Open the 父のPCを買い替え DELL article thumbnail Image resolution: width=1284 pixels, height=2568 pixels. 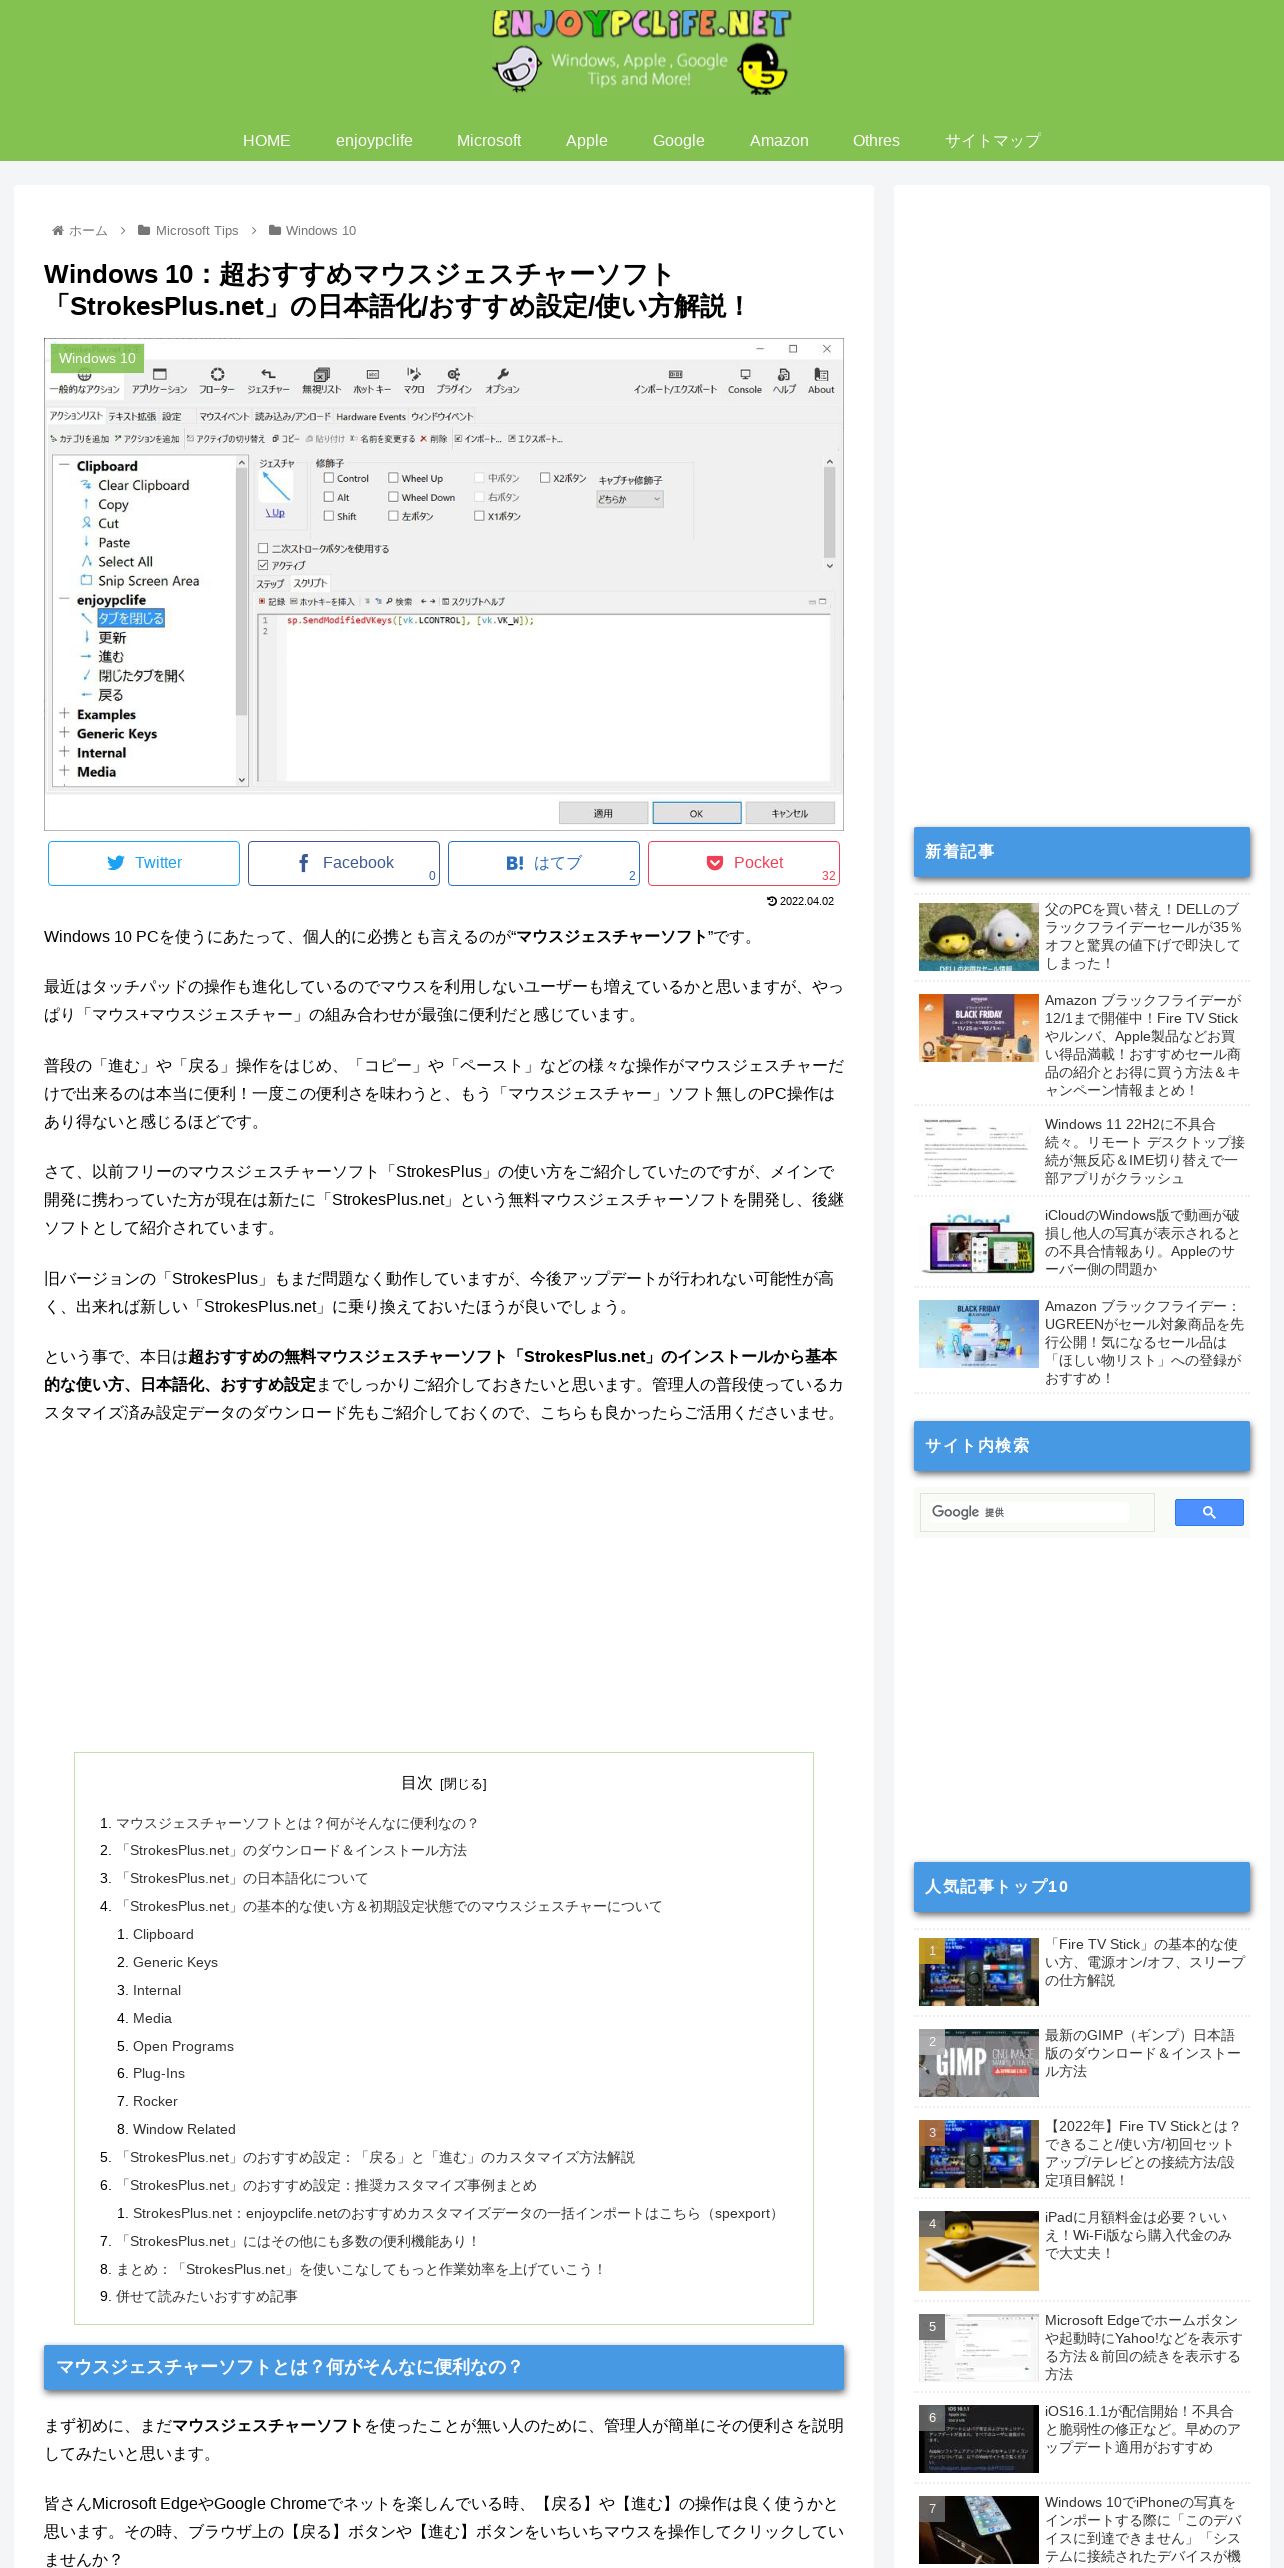point(979,937)
